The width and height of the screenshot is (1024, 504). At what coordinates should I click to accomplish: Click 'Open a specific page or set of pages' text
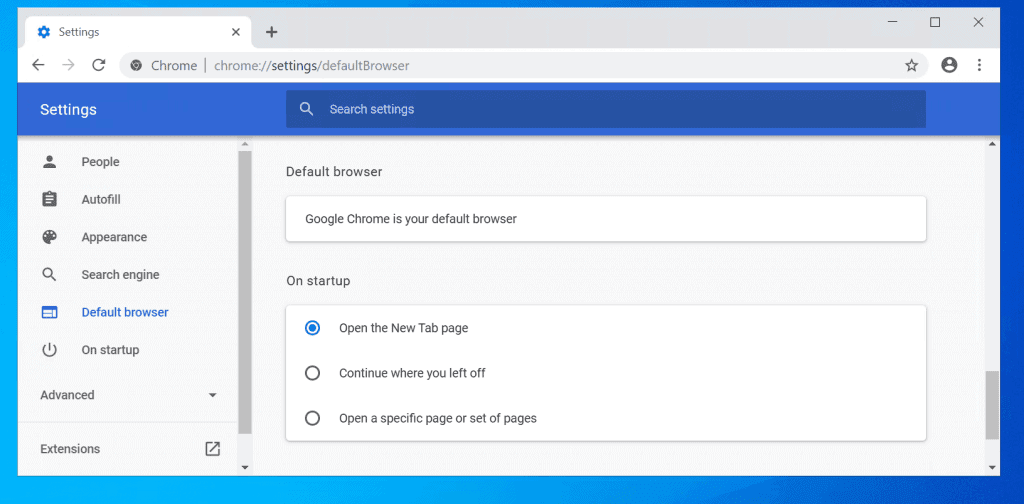tap(438, 418)
